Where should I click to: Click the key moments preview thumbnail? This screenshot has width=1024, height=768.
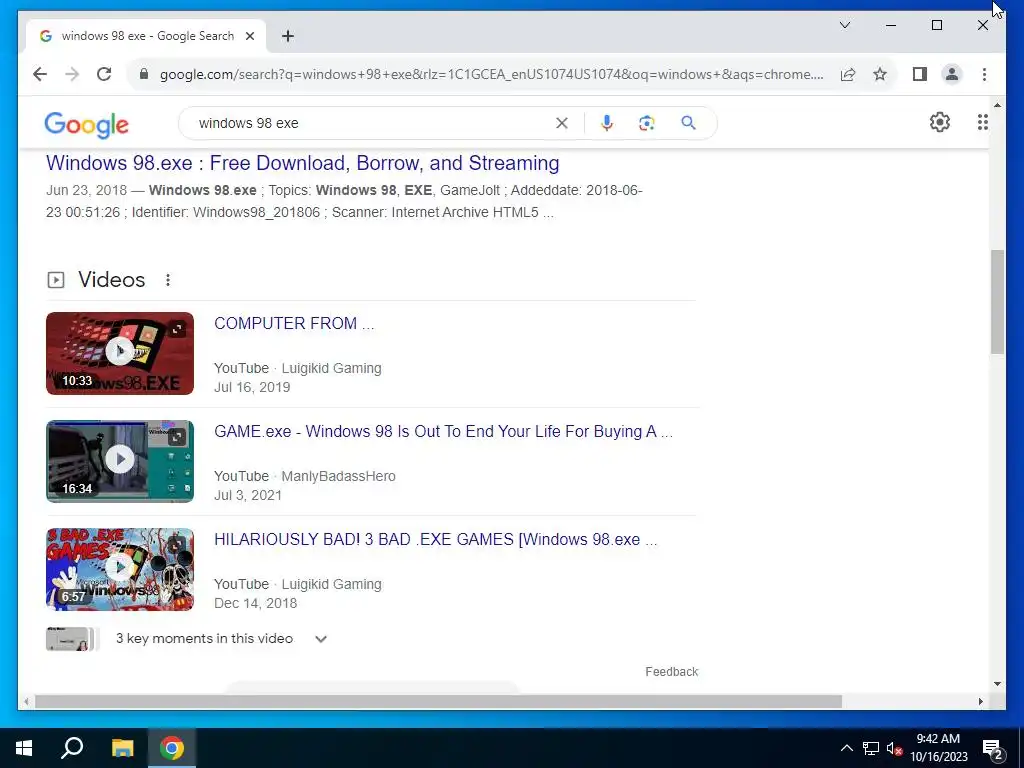(71, 639)
